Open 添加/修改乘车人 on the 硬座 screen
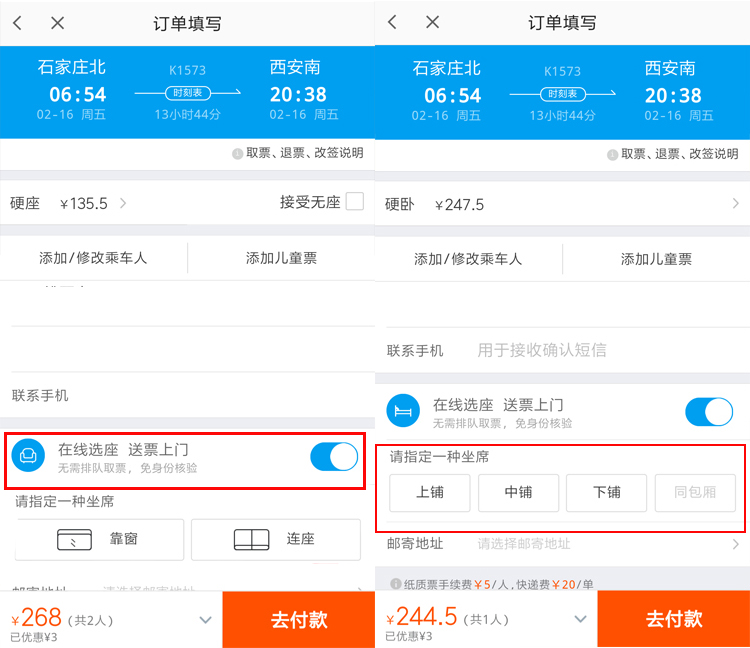This screenshot has width=750, height=648. click(93, 258)
